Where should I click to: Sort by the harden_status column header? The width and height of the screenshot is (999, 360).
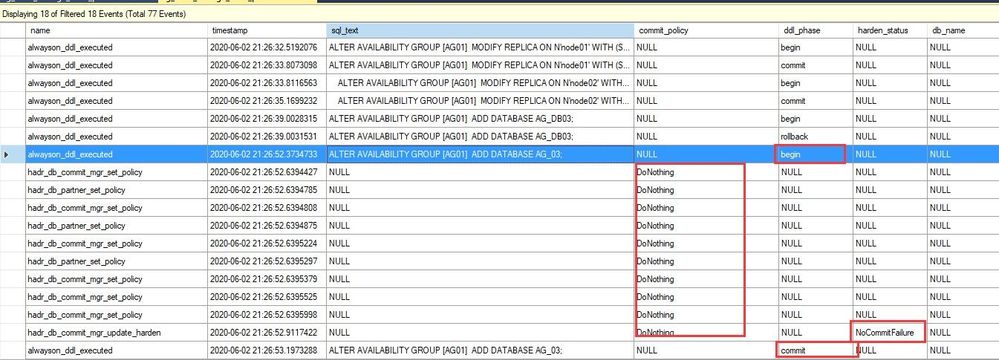point(889,30)
